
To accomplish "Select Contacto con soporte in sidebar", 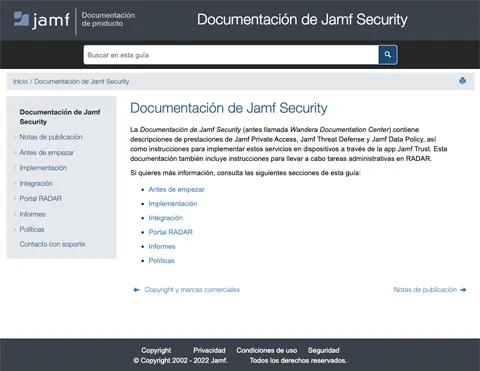I will tap(52, 244).
